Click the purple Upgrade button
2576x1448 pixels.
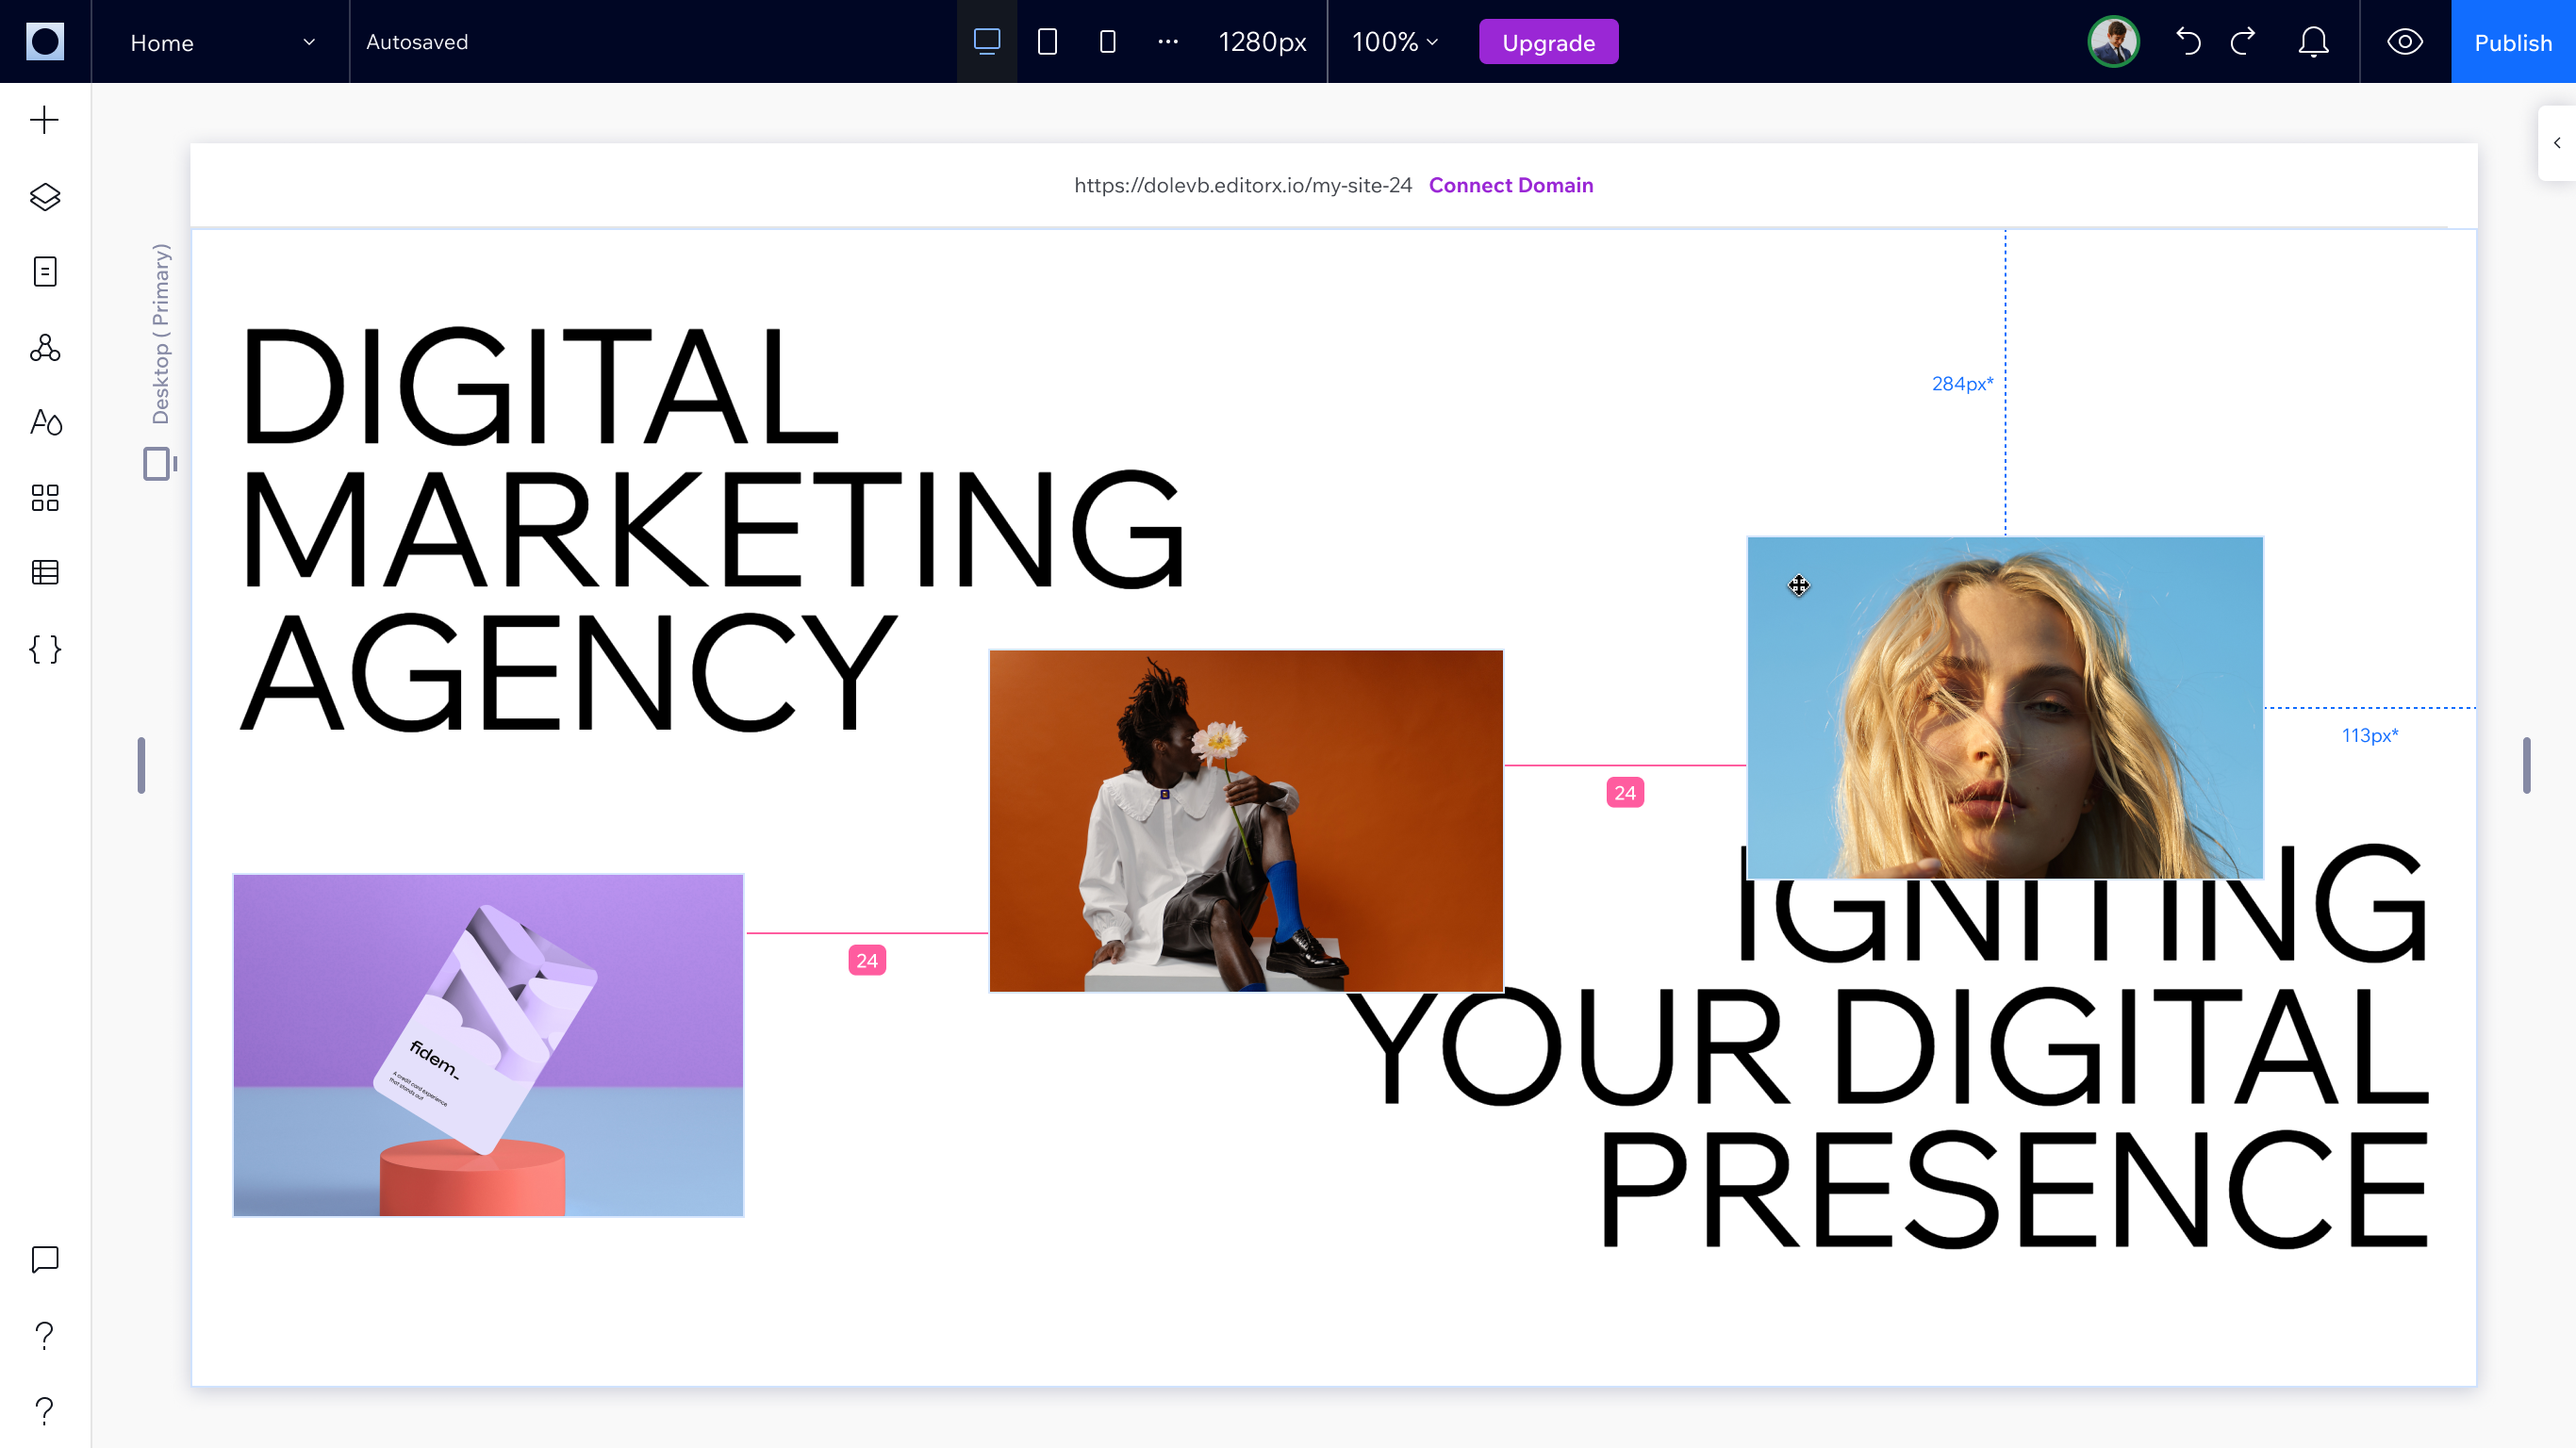click(x=1548, y=42)
